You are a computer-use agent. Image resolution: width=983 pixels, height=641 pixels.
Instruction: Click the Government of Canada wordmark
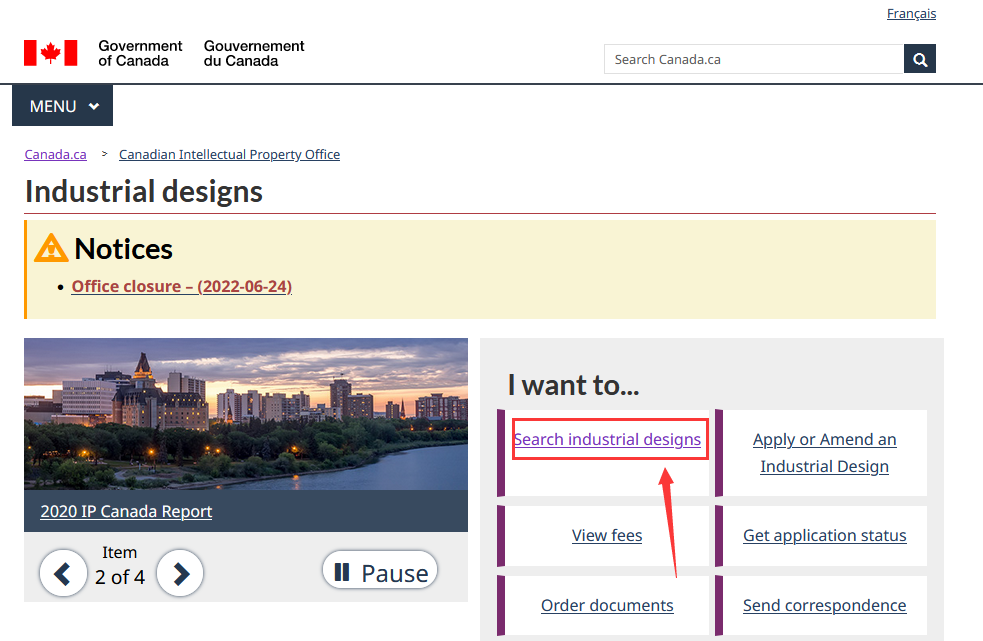click(x=140, y=53)
